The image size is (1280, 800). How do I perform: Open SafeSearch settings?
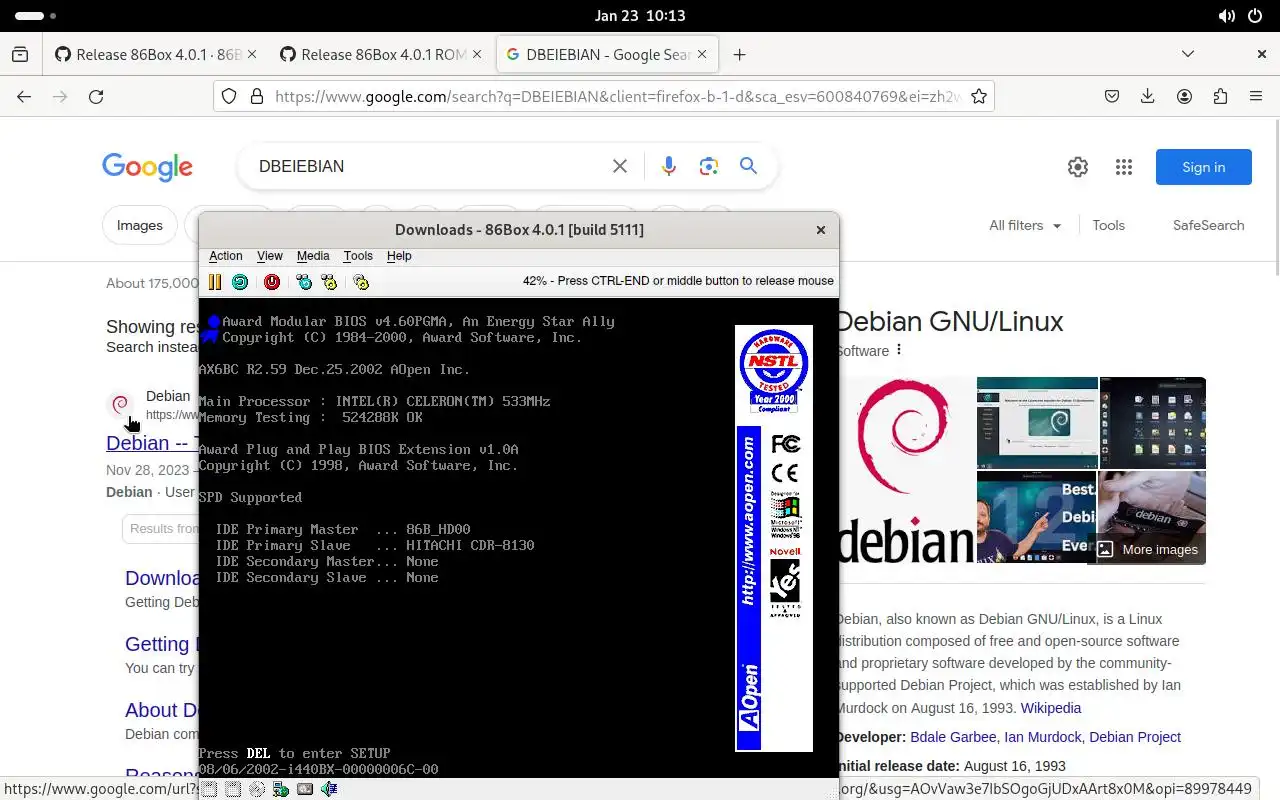[x=1208, y=226]
